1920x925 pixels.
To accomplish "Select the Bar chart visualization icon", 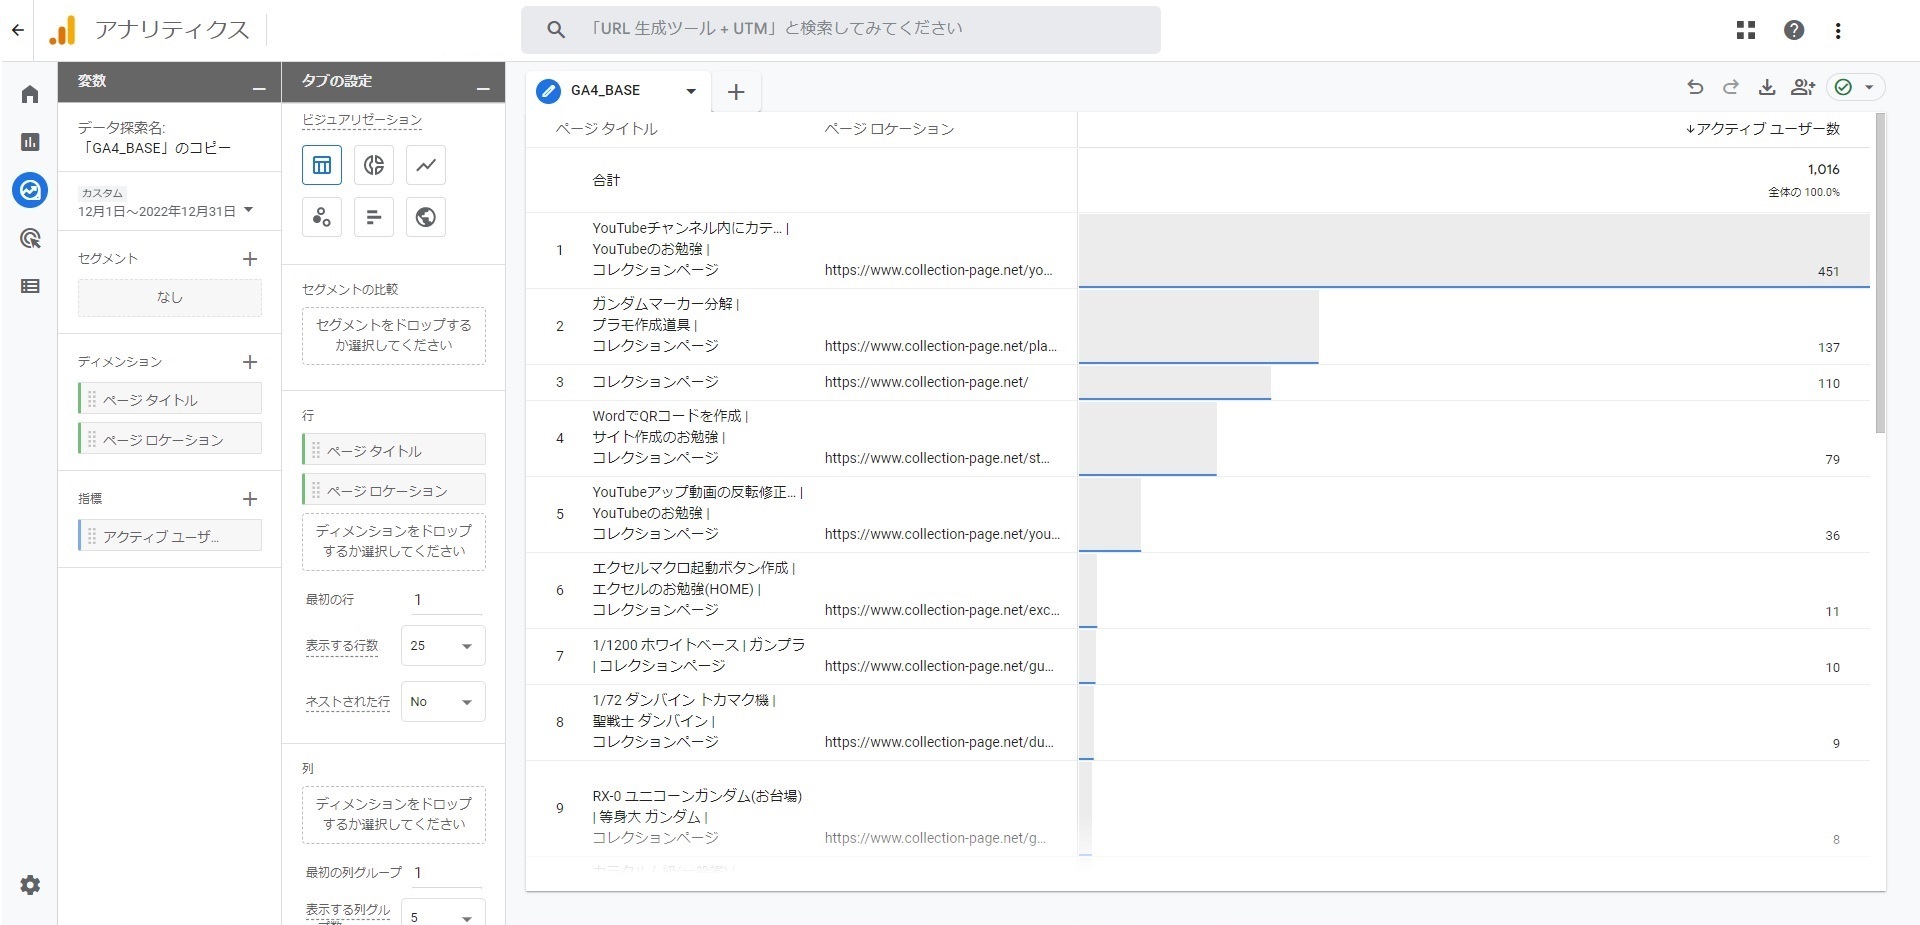I will tap(374, 217).
